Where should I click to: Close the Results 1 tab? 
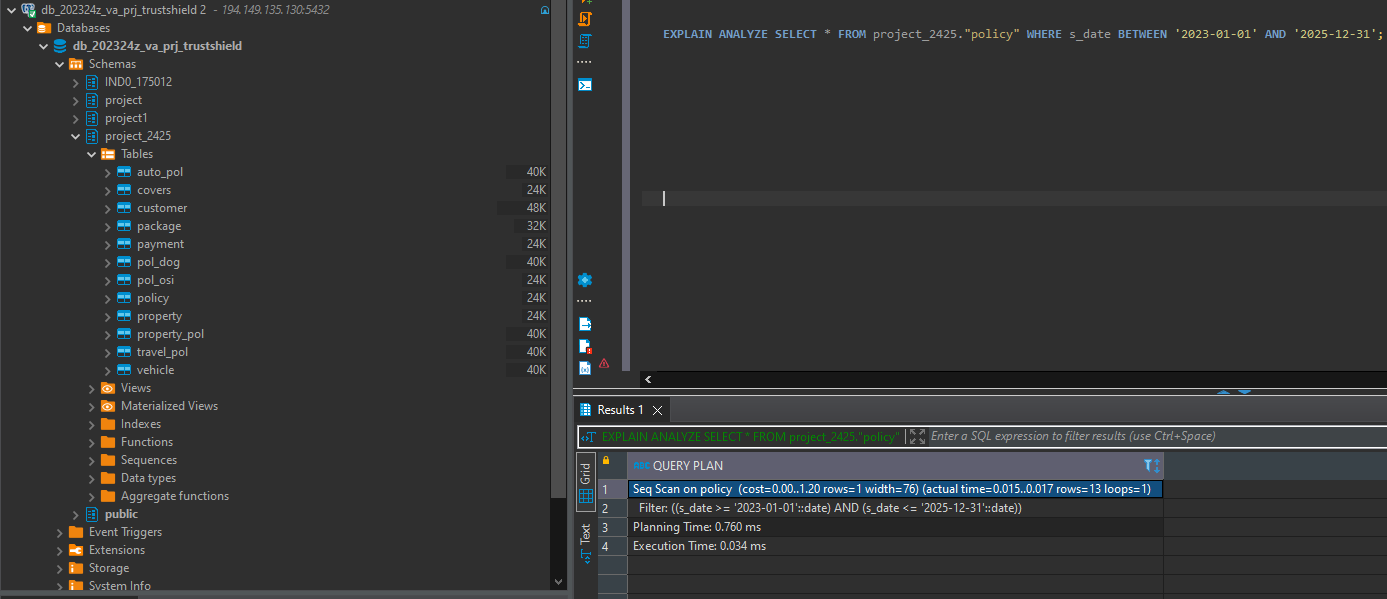pos(657,410)
